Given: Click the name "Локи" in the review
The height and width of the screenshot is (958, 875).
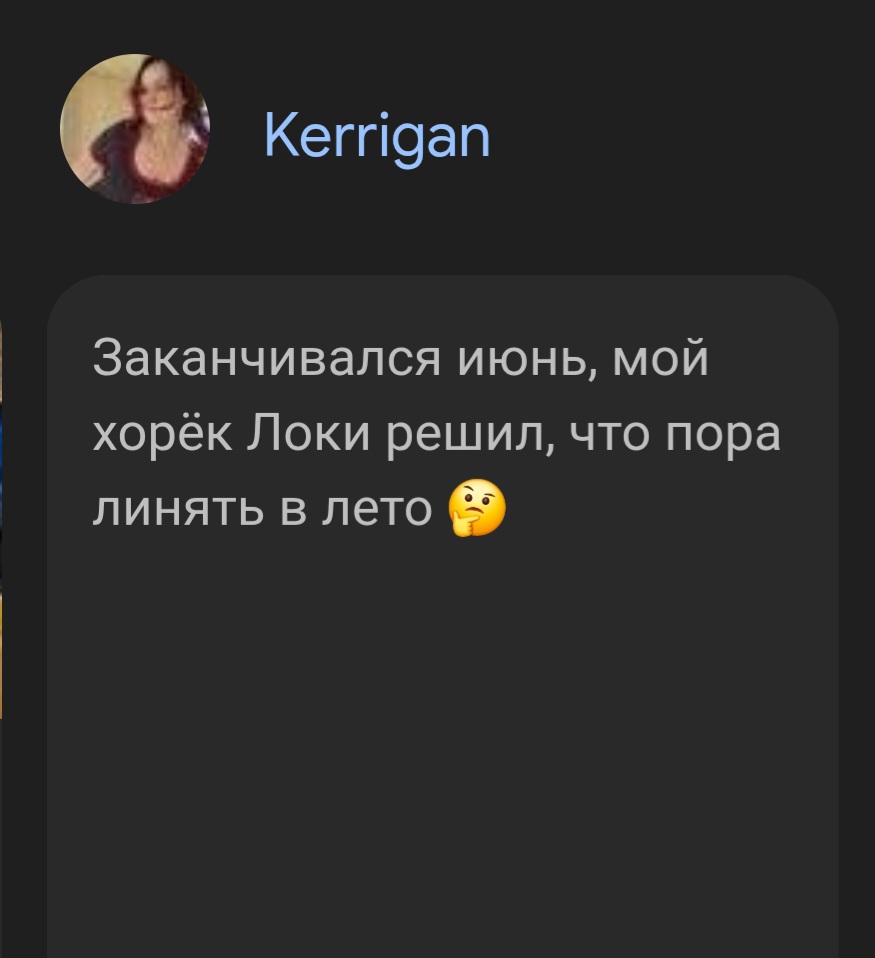Looking at the screenshot, I should coord(309,434).
